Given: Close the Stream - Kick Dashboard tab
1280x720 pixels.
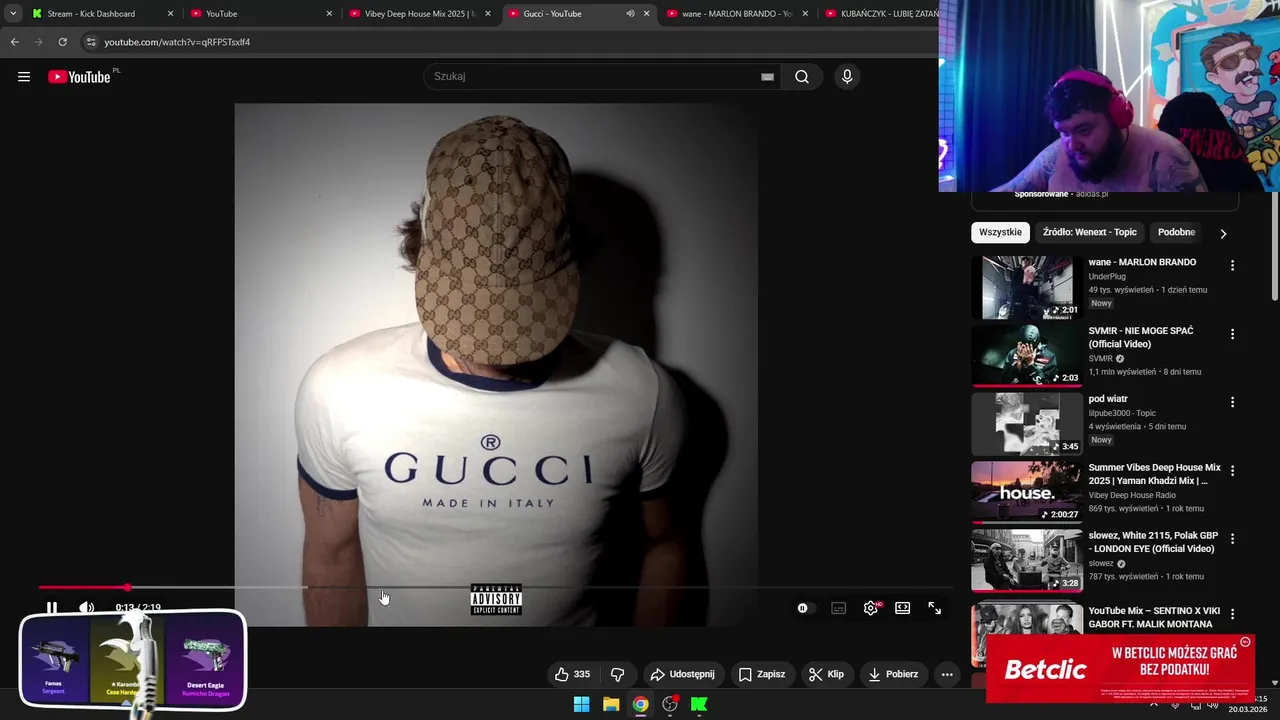Looking at the screenshot, I should click(170, 14).
